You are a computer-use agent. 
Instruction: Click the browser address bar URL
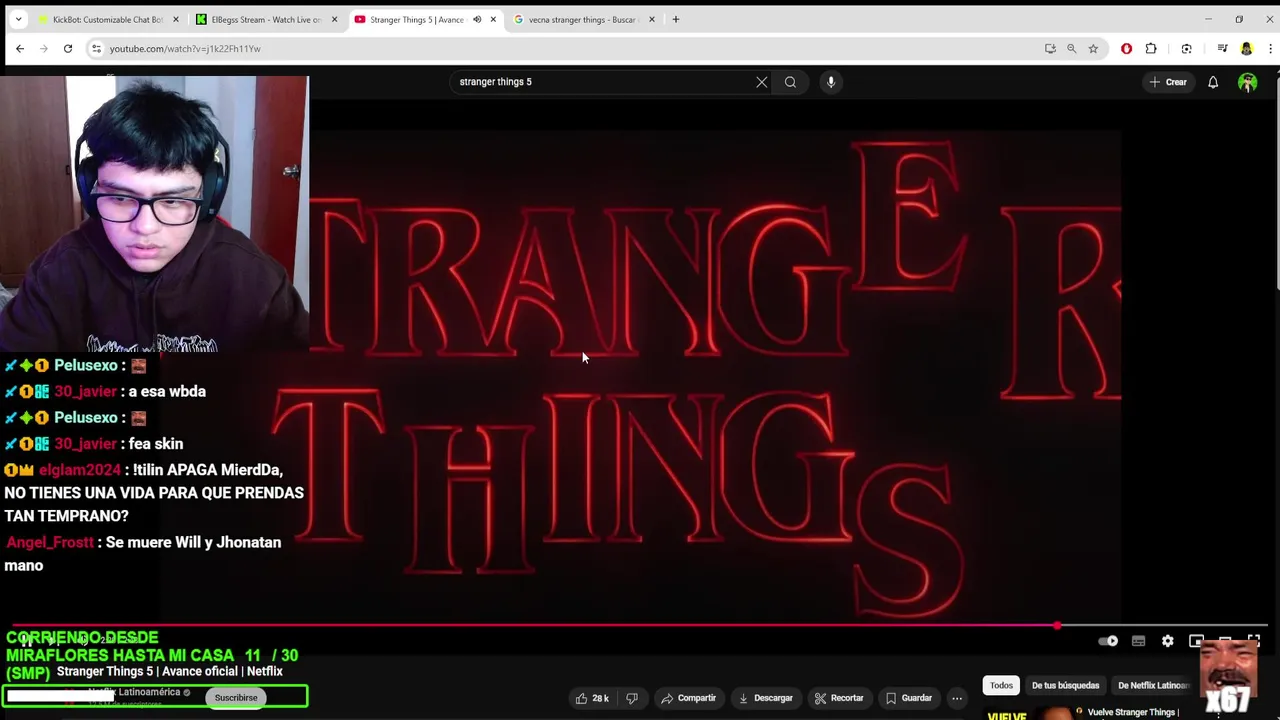click(x=185, y=48)
